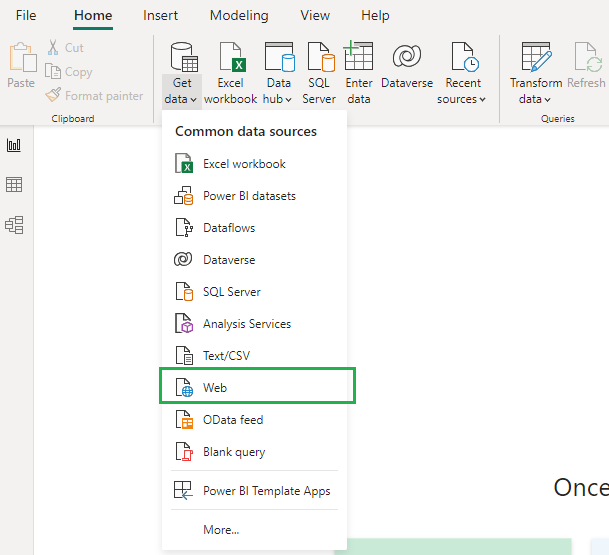Image resolution: width=609 pixels, height=555 pixels.
Task: Click the Cut scissors icon
Action: point(53,47)
